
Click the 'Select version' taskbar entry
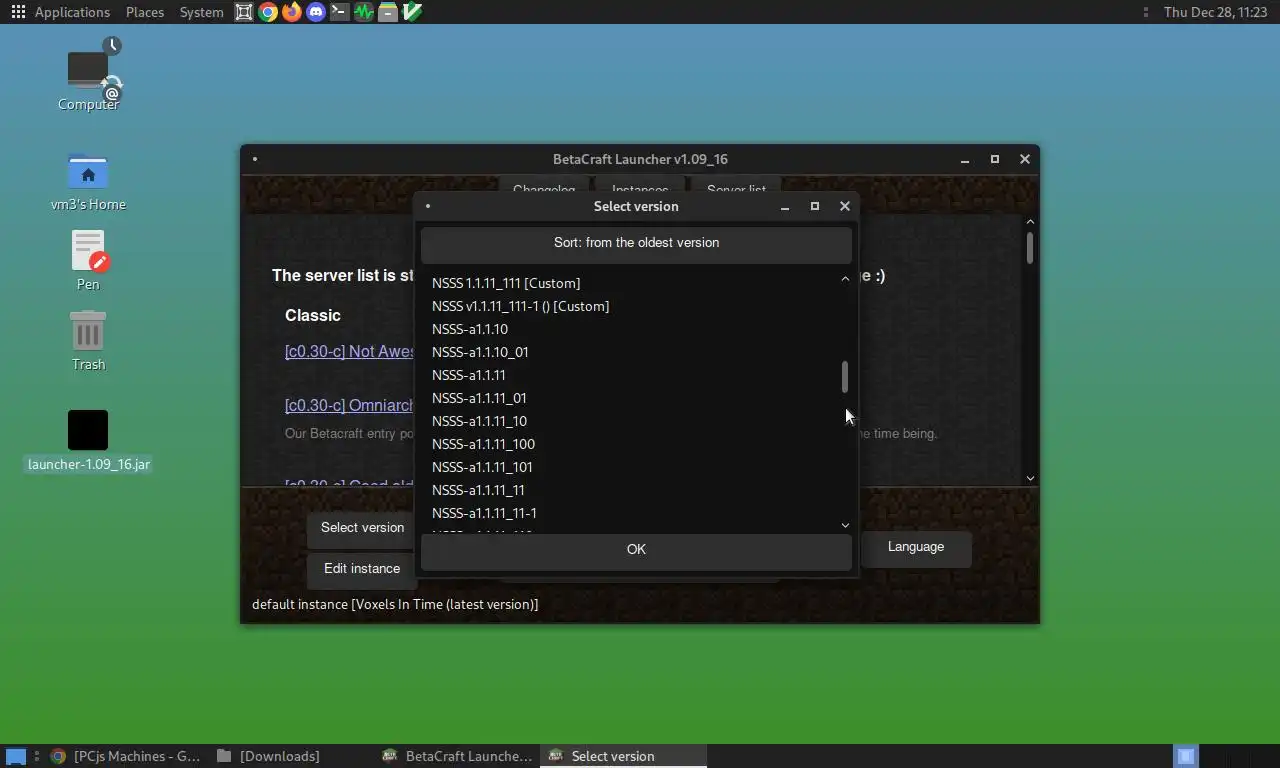point(622,756)
